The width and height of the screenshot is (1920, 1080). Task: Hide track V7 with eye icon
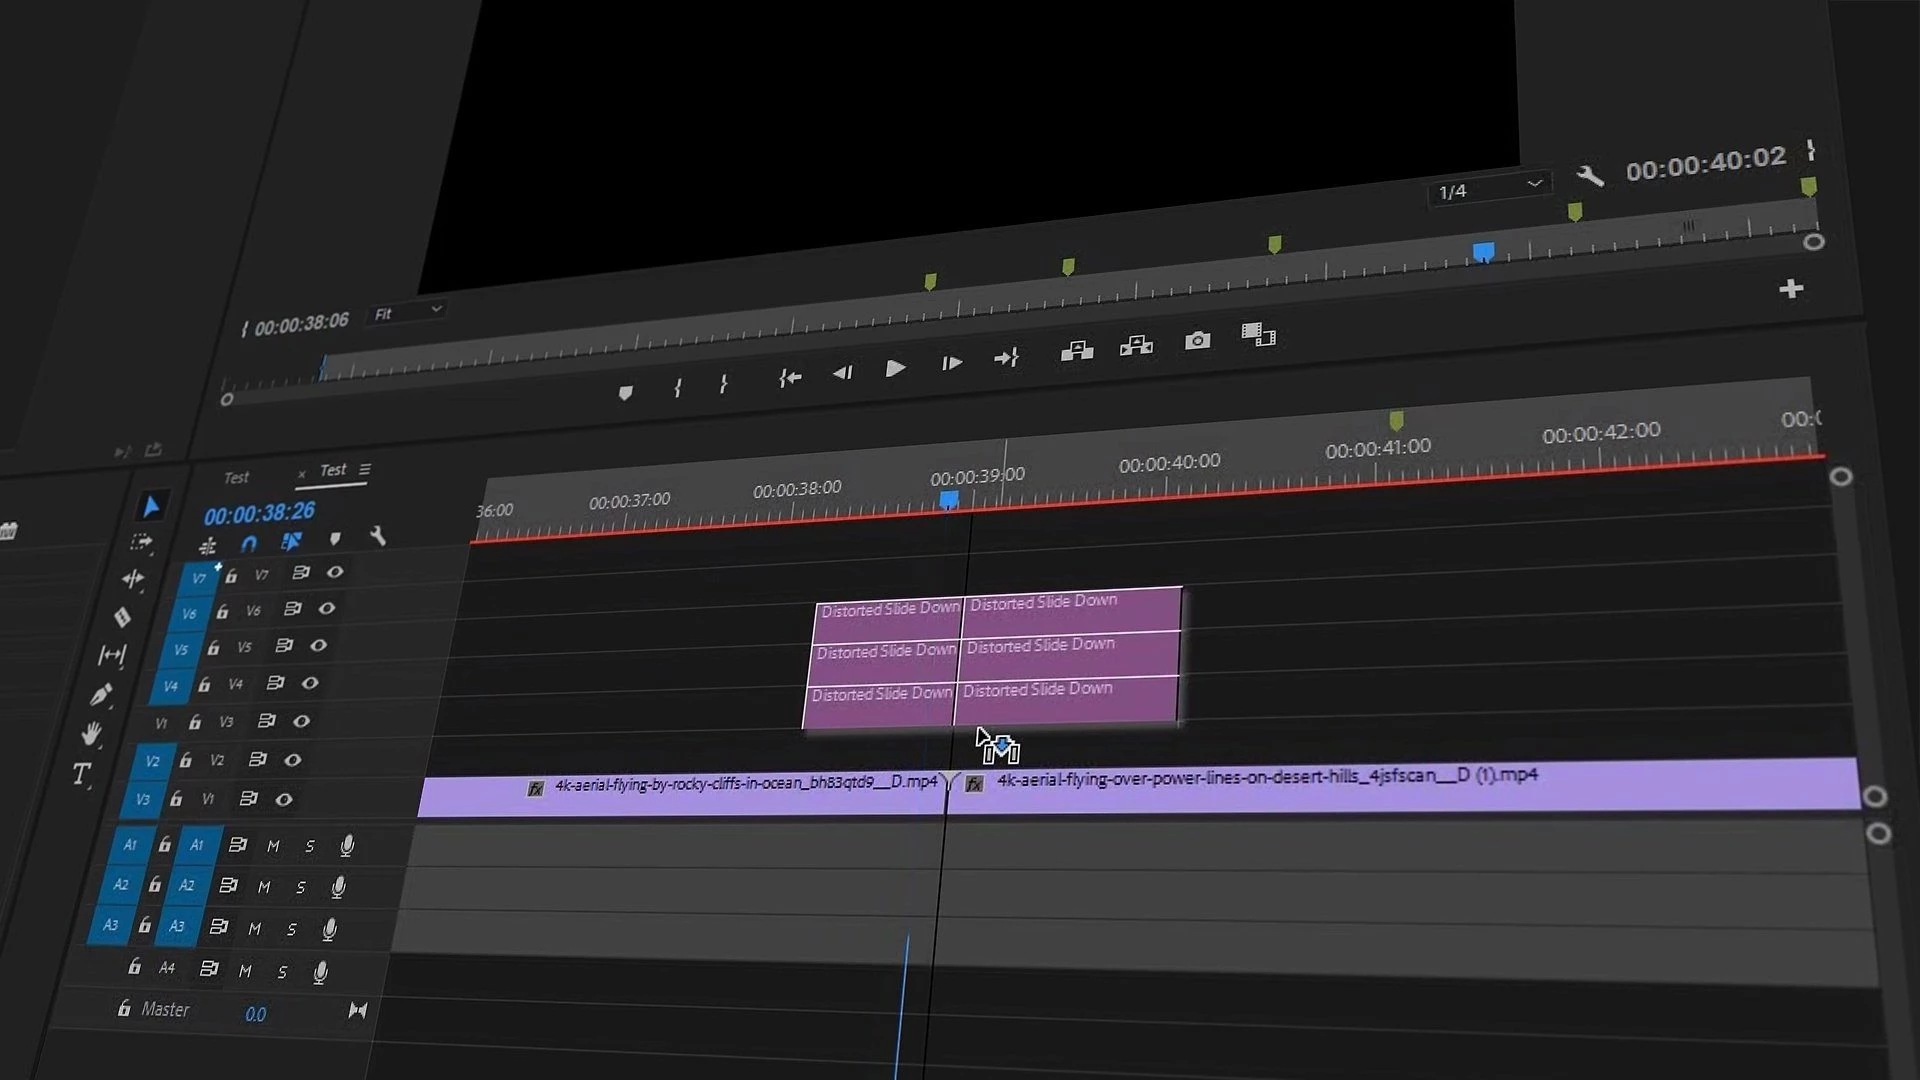click(335, 572)
